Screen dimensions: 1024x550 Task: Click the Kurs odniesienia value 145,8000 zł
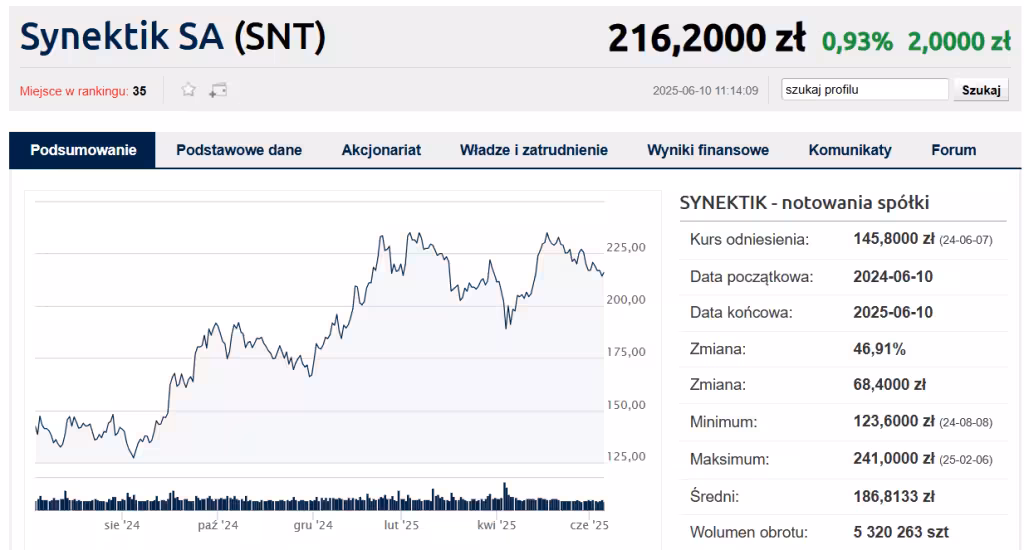click(x=893, y=239)
